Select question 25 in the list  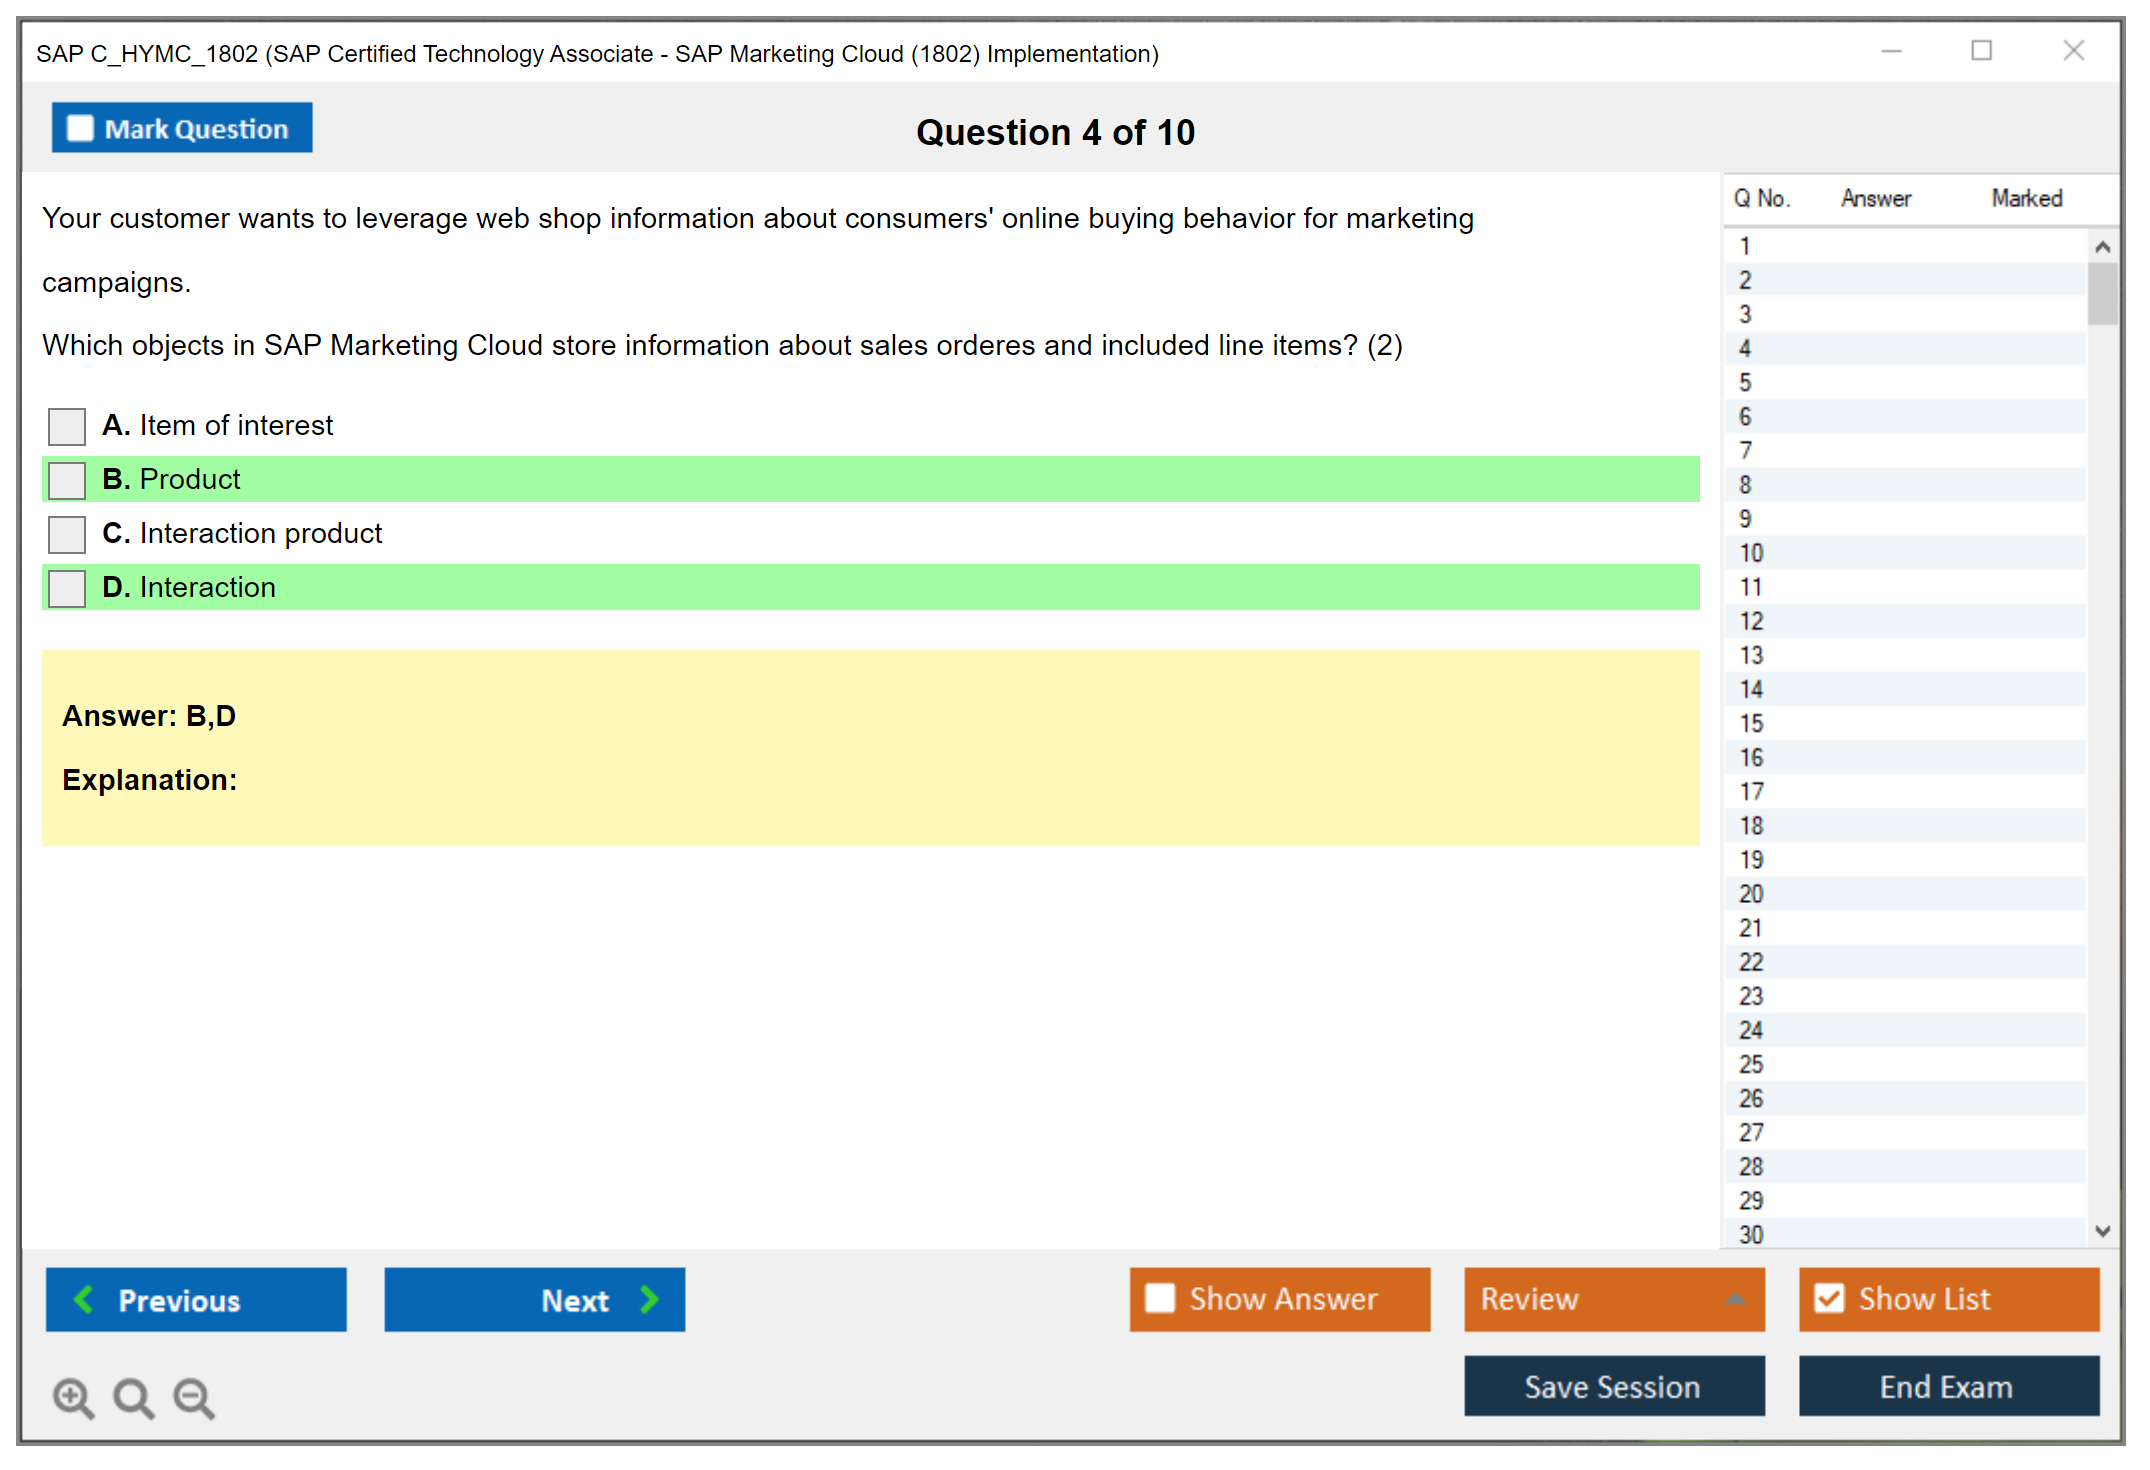pos(1751,1064)
